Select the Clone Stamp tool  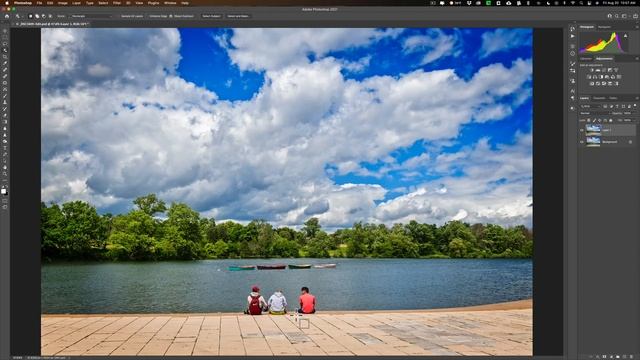pos(6,102)
